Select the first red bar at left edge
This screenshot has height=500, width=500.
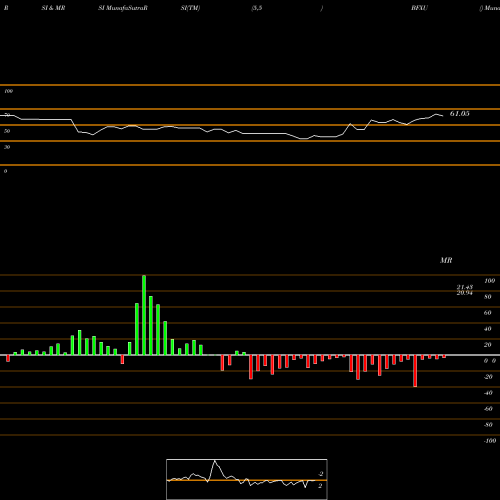8,358
